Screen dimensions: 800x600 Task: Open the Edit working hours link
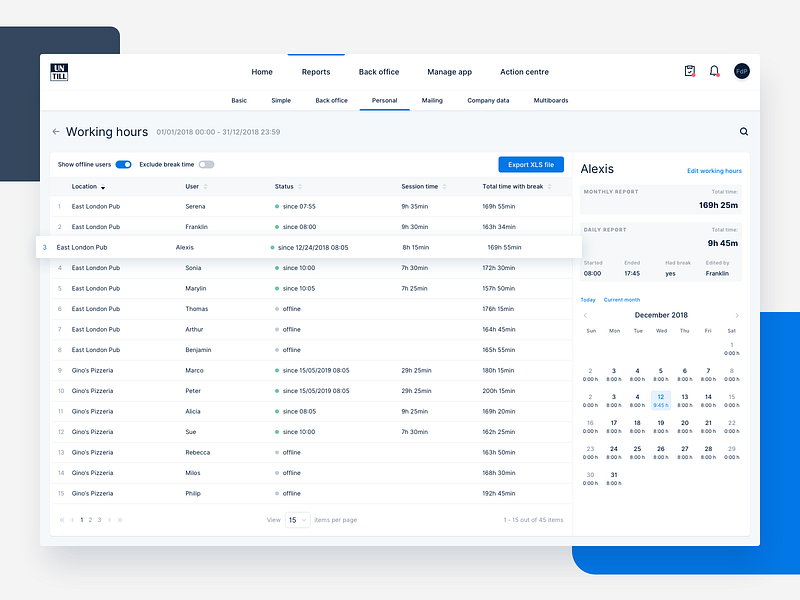point(714,171)
